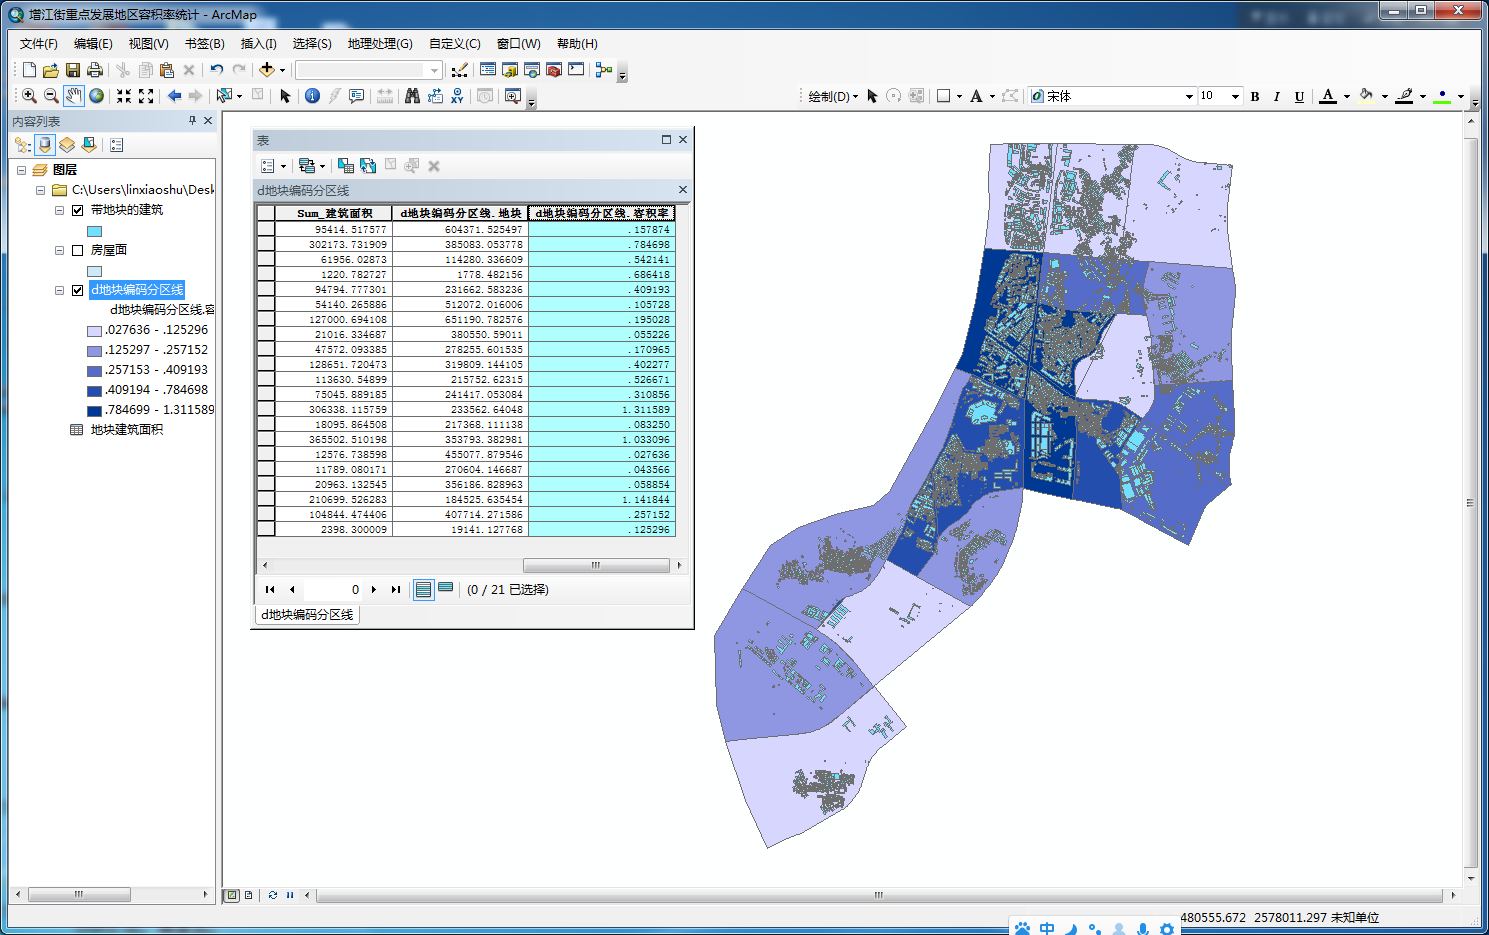Switch to layout view button

(248, 895)
